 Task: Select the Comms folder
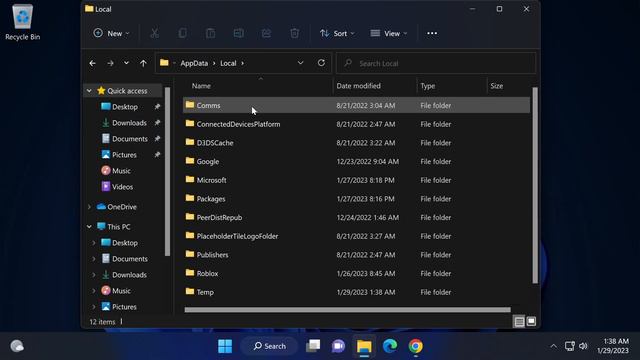pyautogui.click(x=356, y=105)
